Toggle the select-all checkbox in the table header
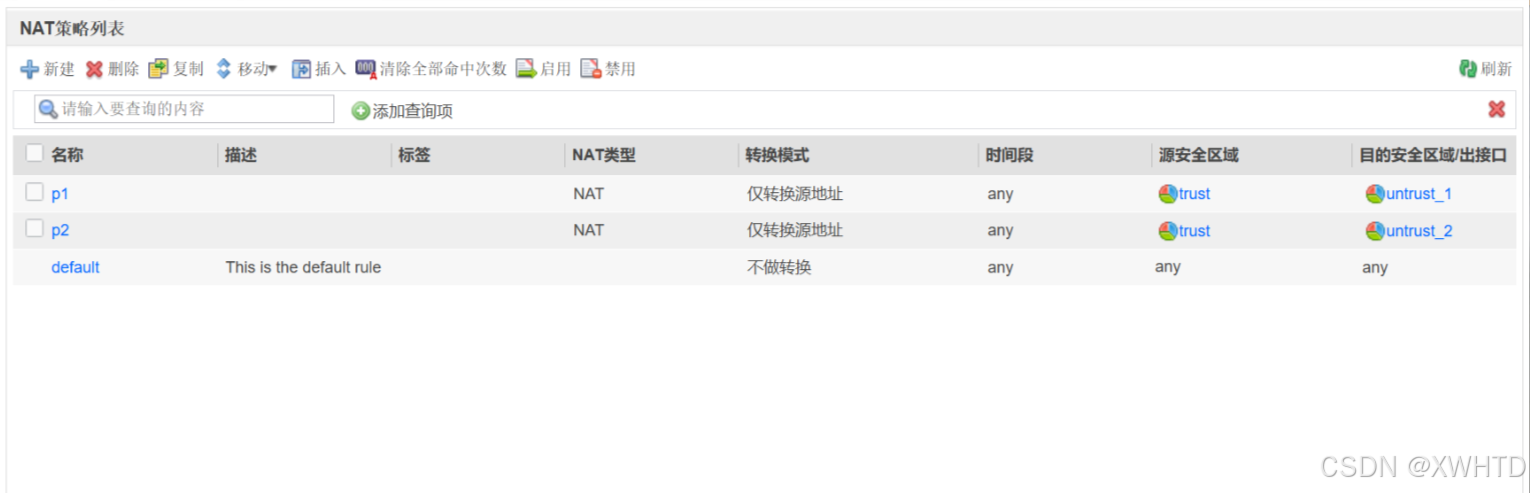1530x493 pixels. (x=35, y=154)
